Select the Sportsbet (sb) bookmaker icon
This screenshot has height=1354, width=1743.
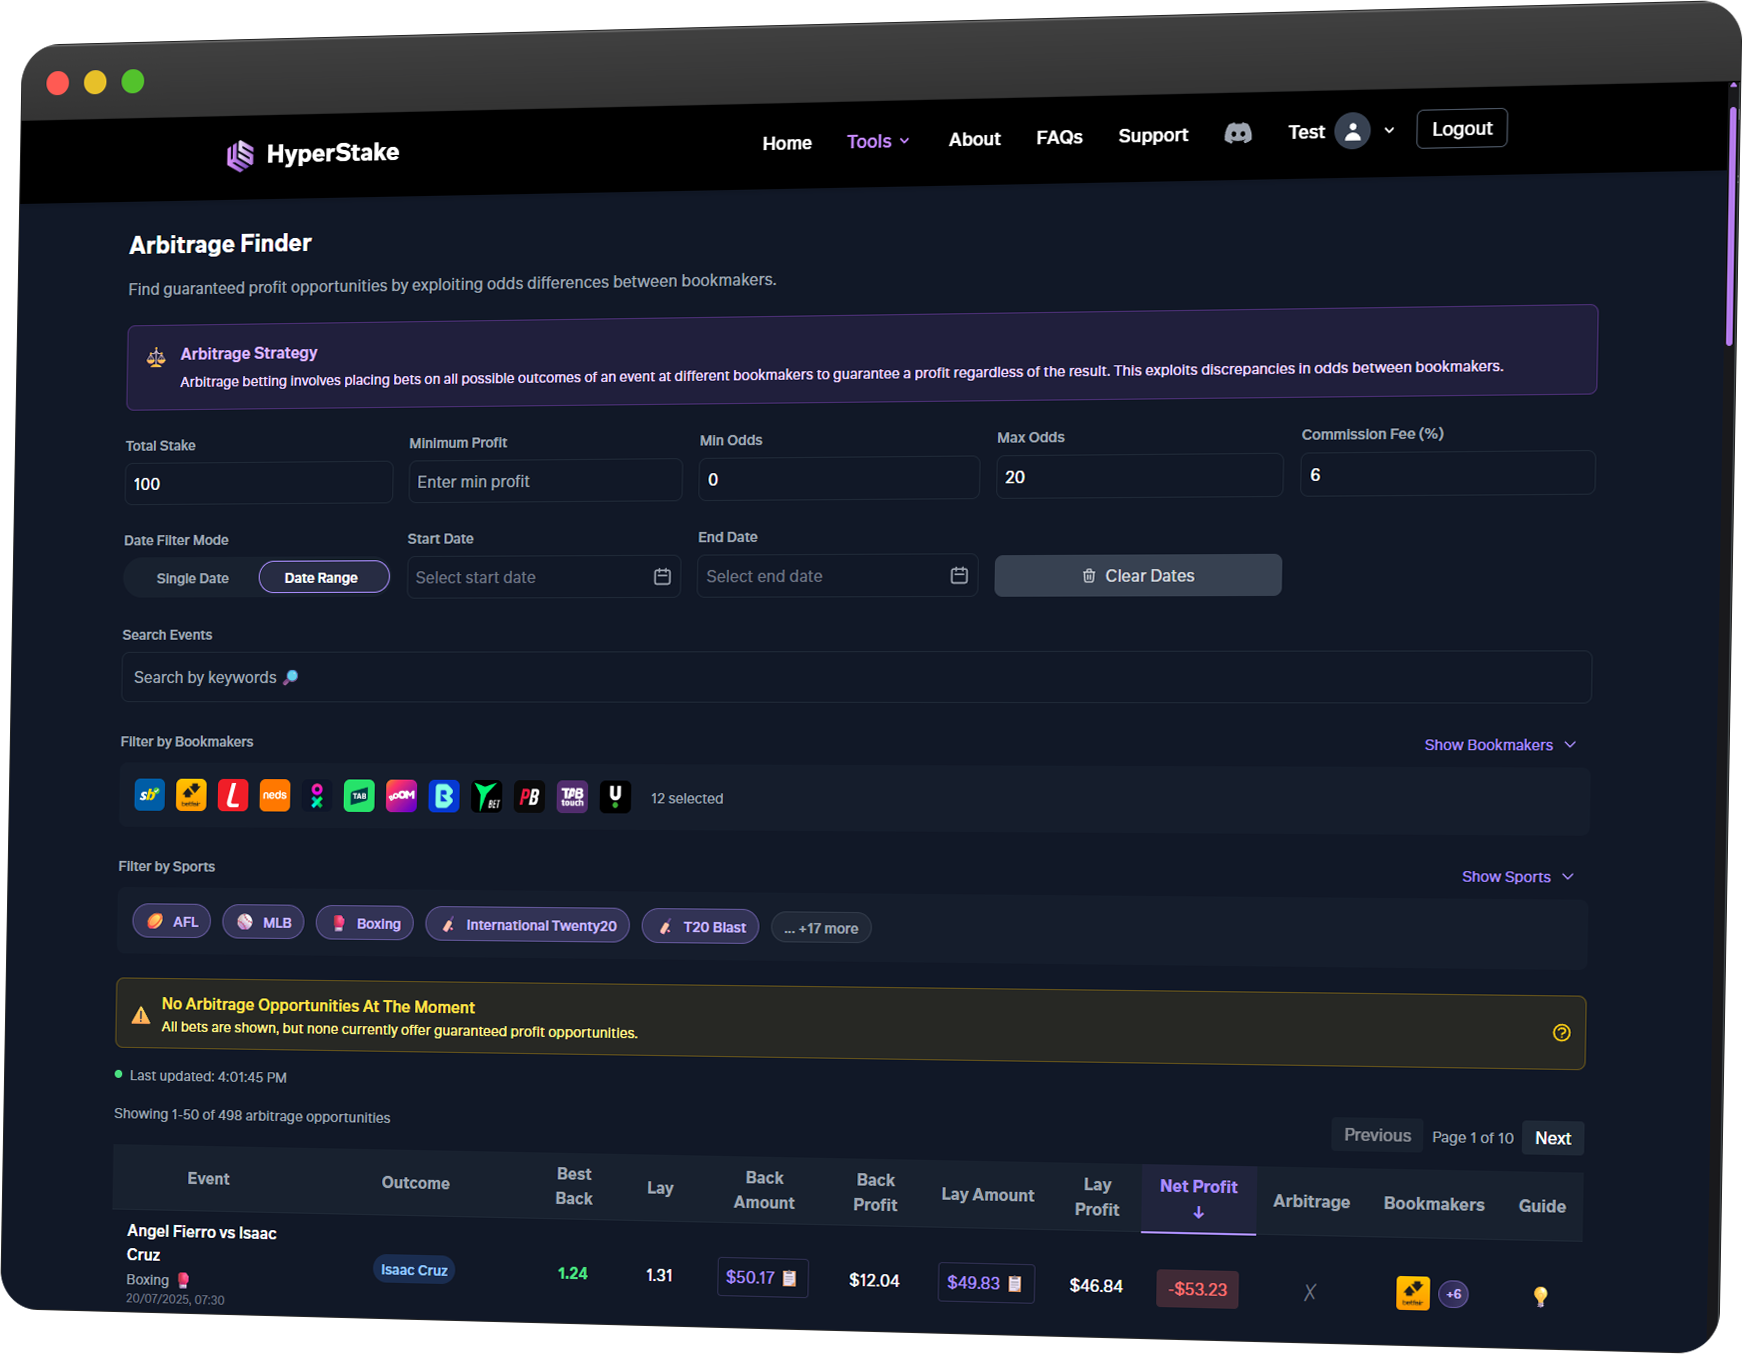click(x=150, y=795)
